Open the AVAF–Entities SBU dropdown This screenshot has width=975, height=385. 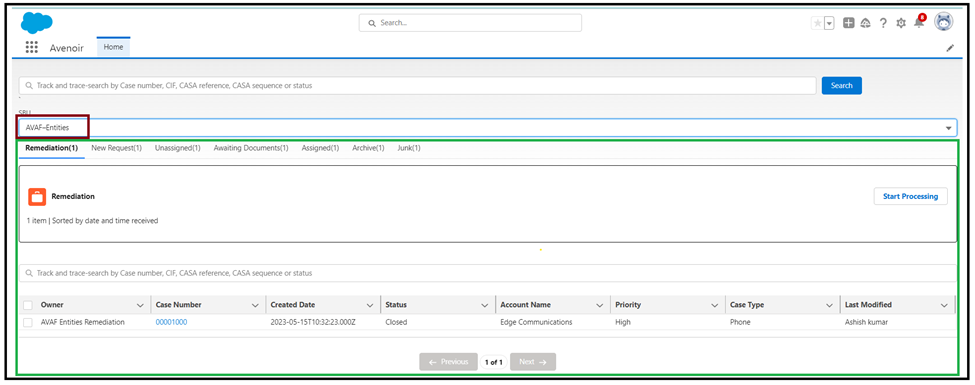tap(488, 128)
